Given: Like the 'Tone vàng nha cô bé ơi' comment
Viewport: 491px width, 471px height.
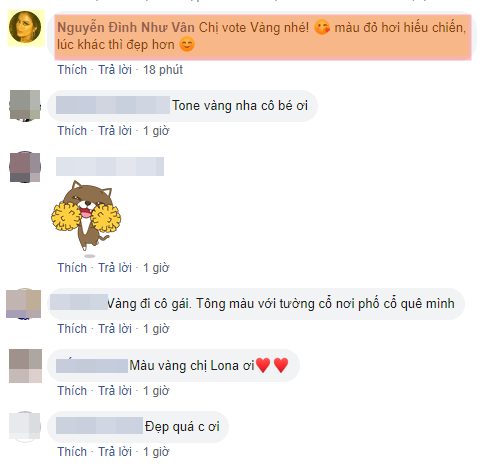Looking at the screenshot, I should [72, 131].
